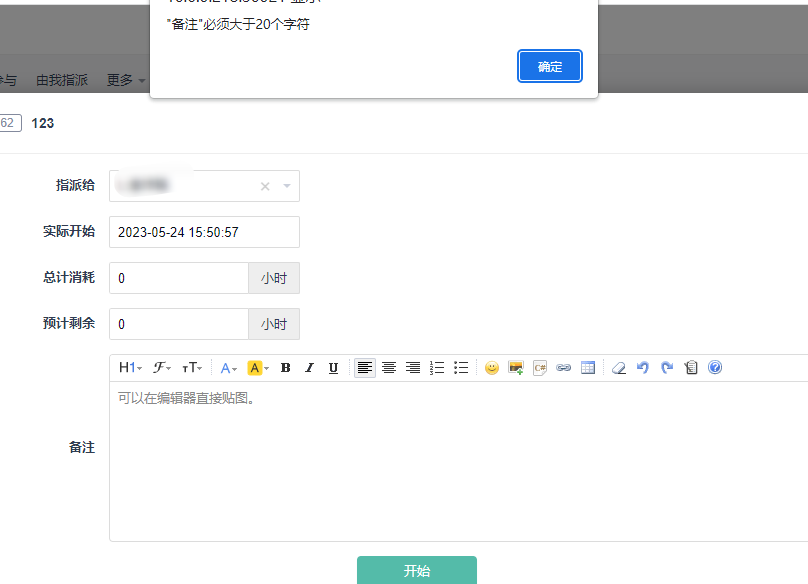Click the 总计消耗 hours input field
Image resolution: width=808 pixels, height=584 pixels.
click(x=179, y=278)
